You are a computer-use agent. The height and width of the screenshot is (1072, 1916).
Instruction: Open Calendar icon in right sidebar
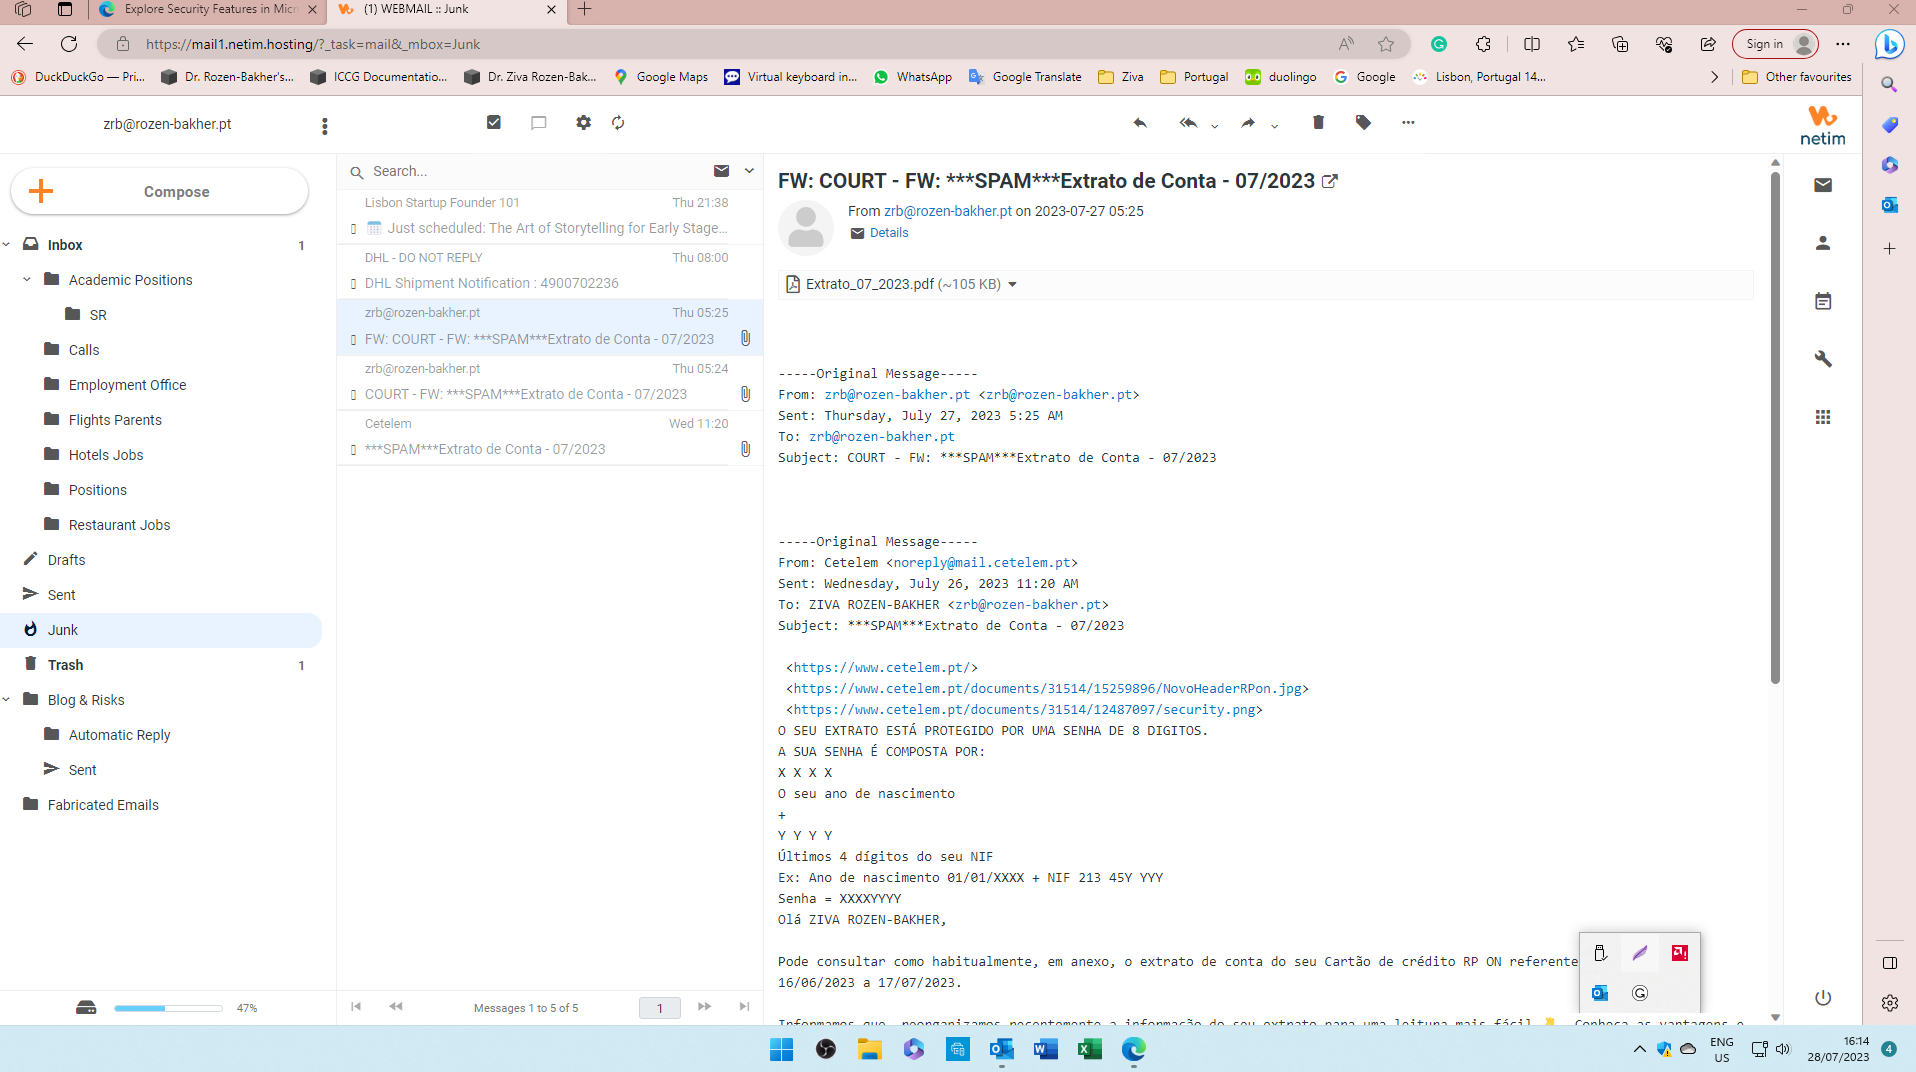(1823, 301)
